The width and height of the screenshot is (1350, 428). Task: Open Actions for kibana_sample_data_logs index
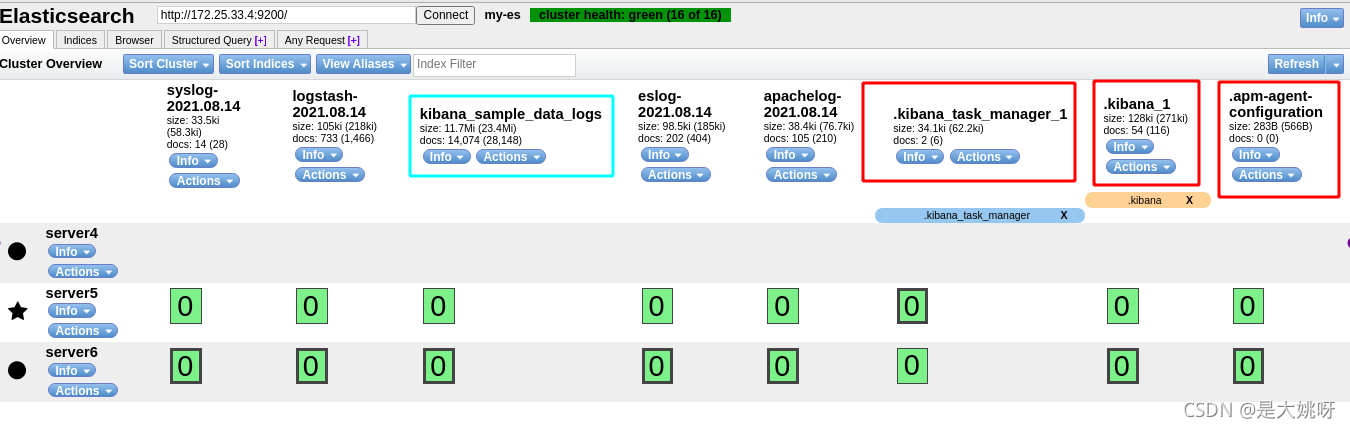pyautogui.click(x=511, y=157)
